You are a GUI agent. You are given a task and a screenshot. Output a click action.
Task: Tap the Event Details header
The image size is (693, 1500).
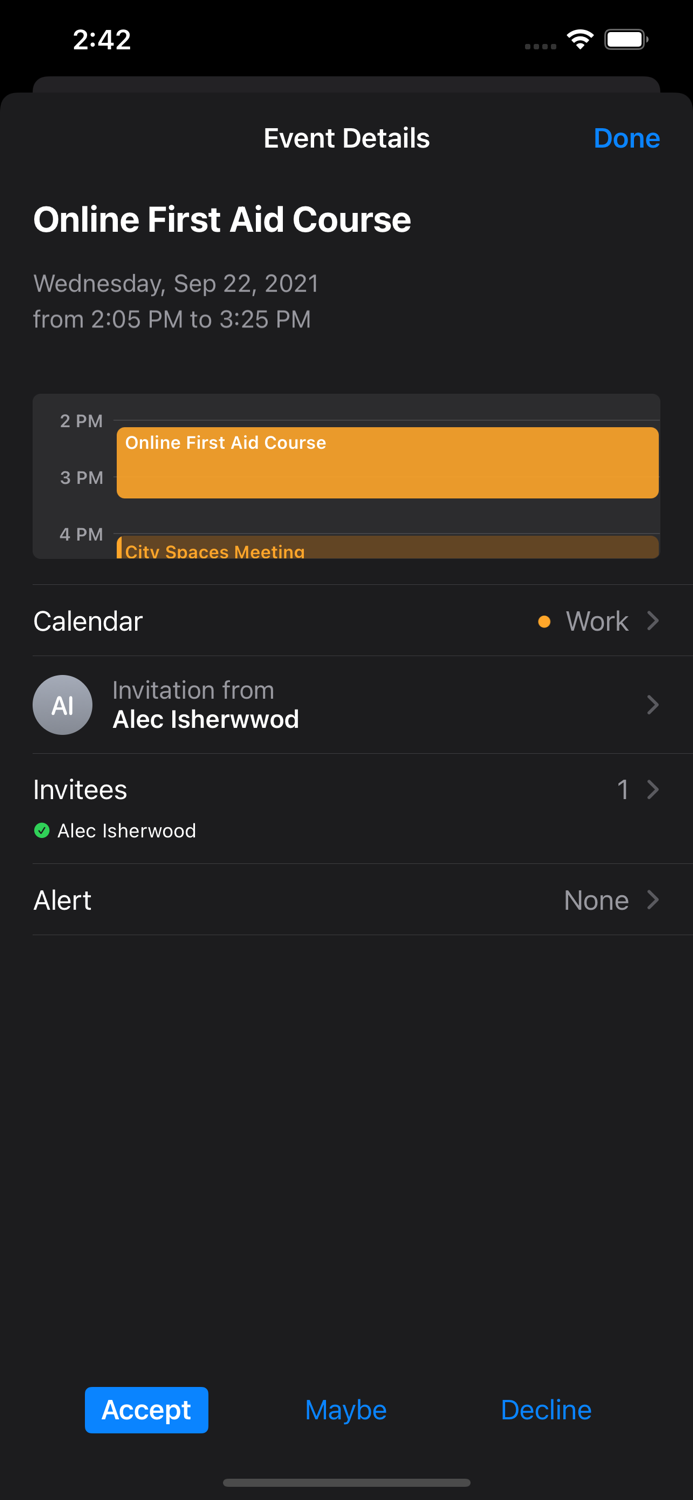point(346,138)
